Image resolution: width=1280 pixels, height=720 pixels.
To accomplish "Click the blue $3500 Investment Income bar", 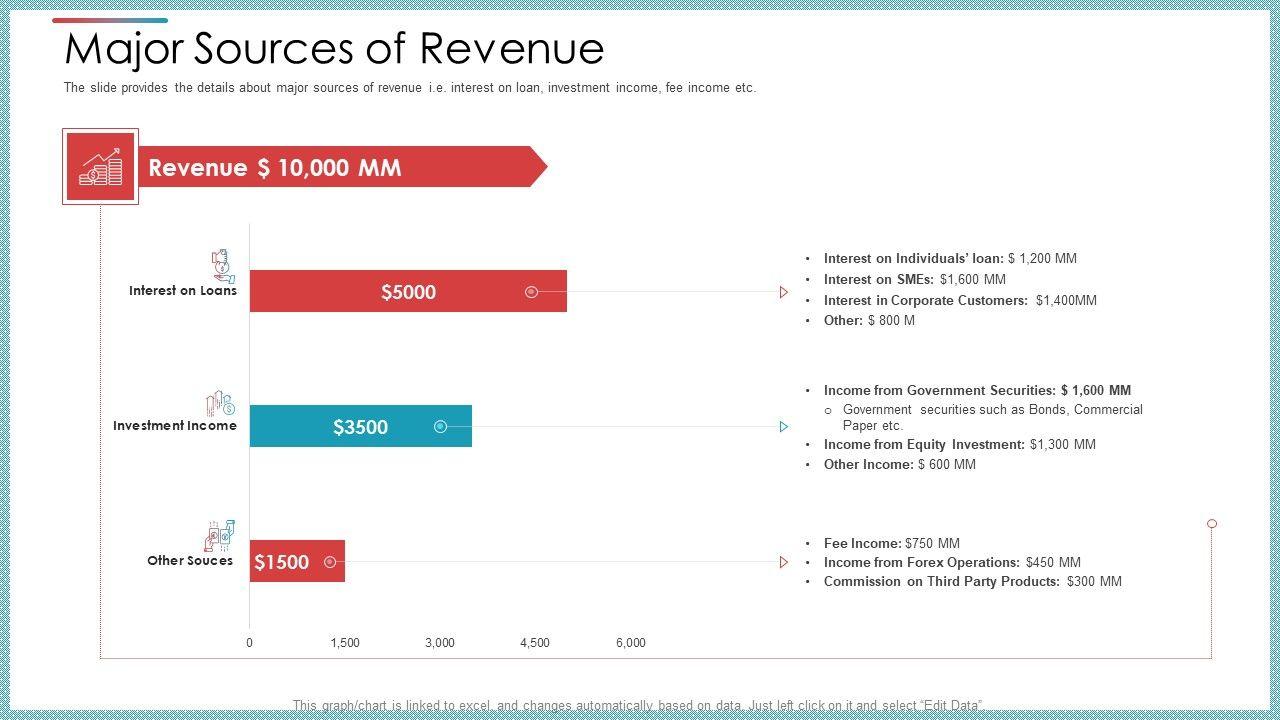I will point(360,427).
